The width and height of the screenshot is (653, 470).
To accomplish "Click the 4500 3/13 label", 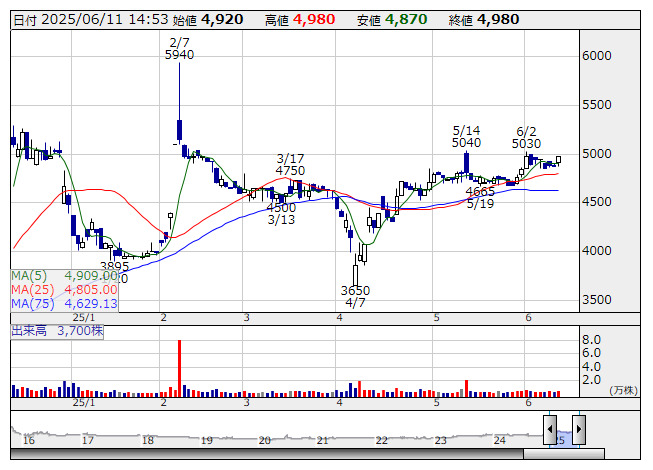I will tap(281, 213).
